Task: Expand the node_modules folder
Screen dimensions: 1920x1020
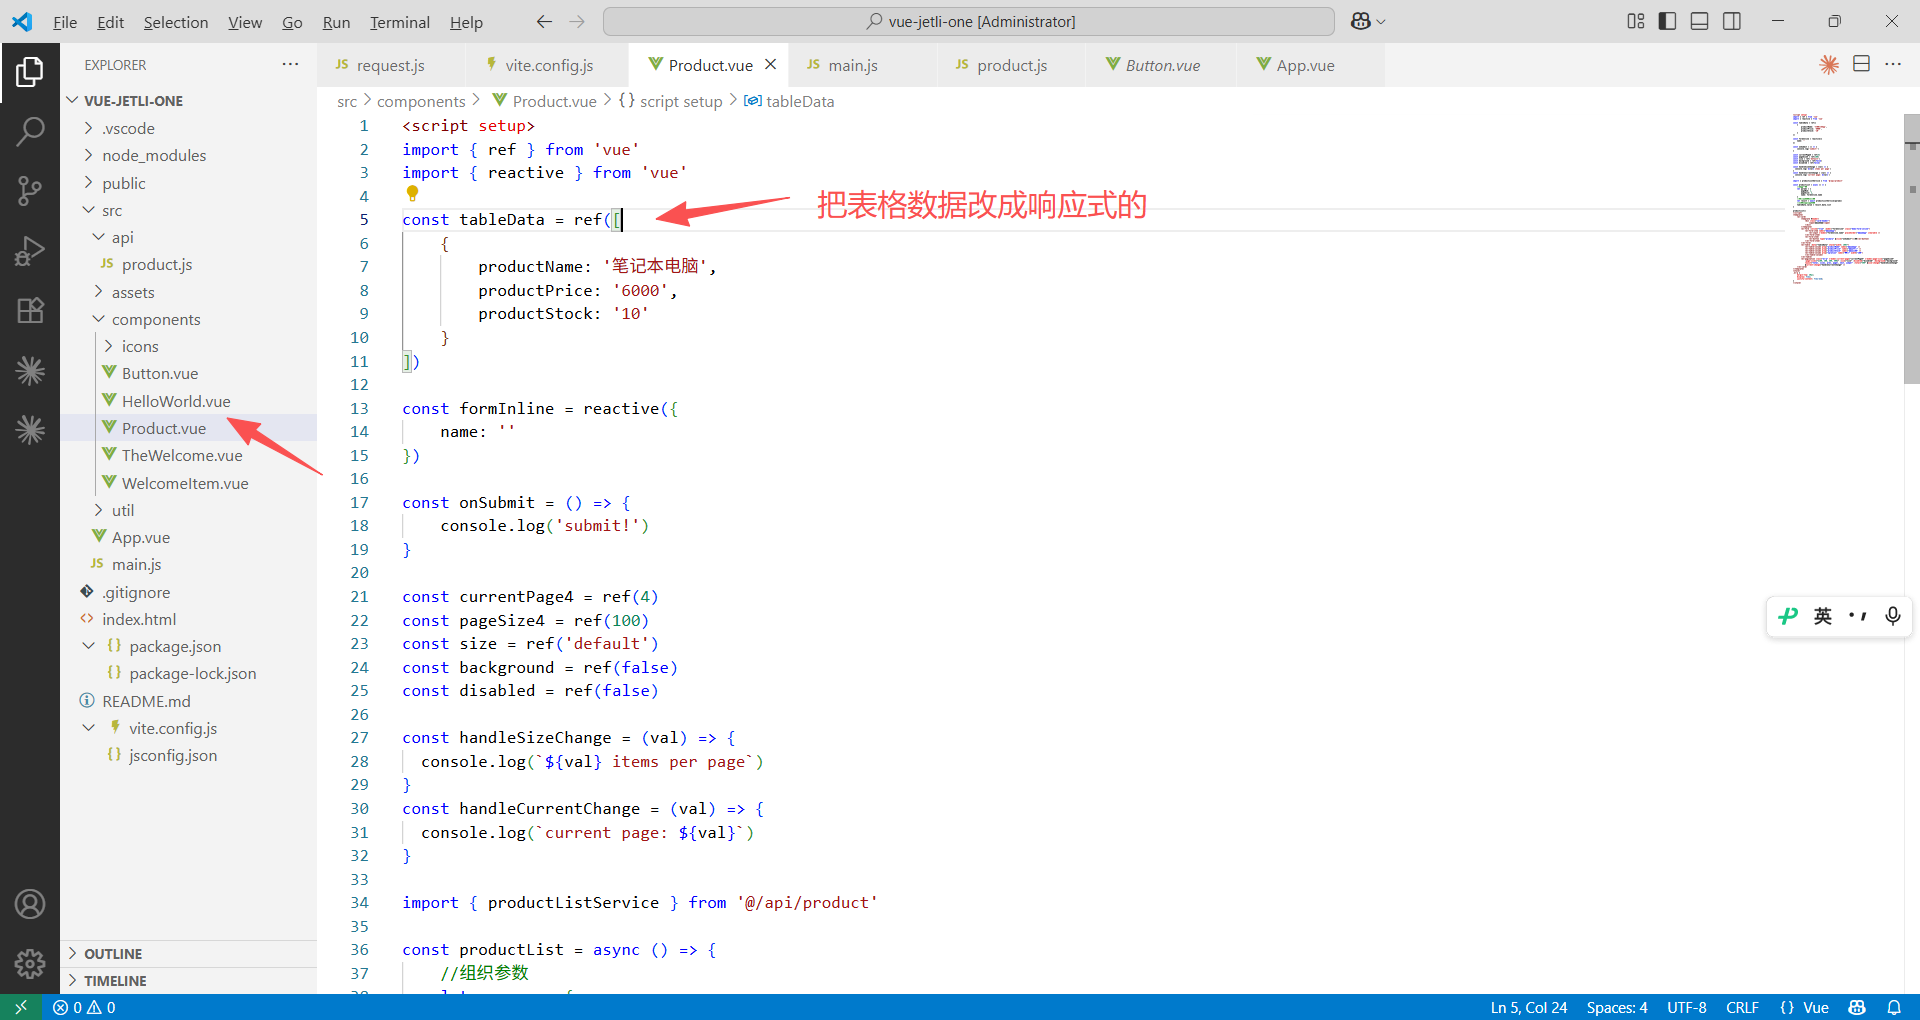Action: pyautogui.click(x=188, y=155)
